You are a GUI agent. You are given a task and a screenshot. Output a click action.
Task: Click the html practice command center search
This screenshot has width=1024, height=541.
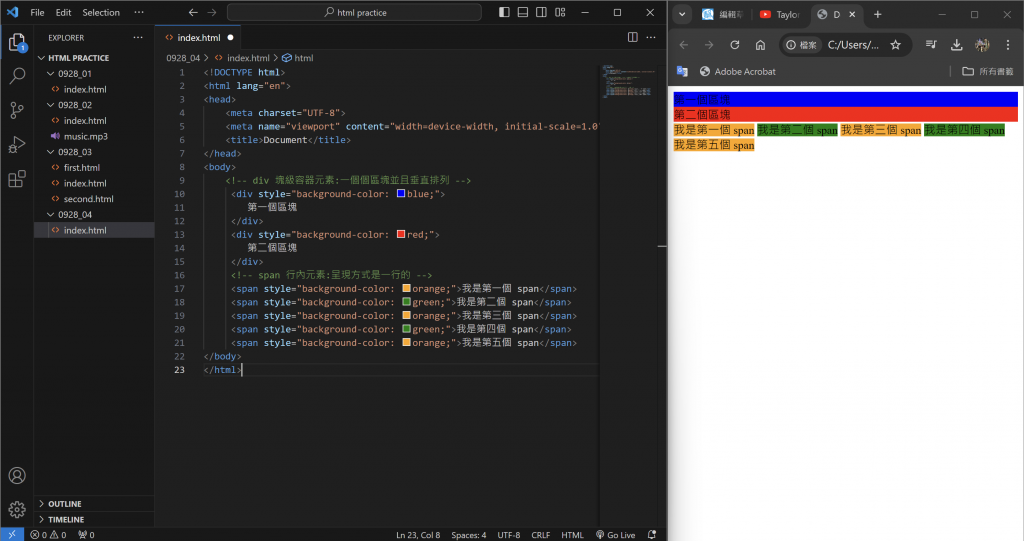354,12
